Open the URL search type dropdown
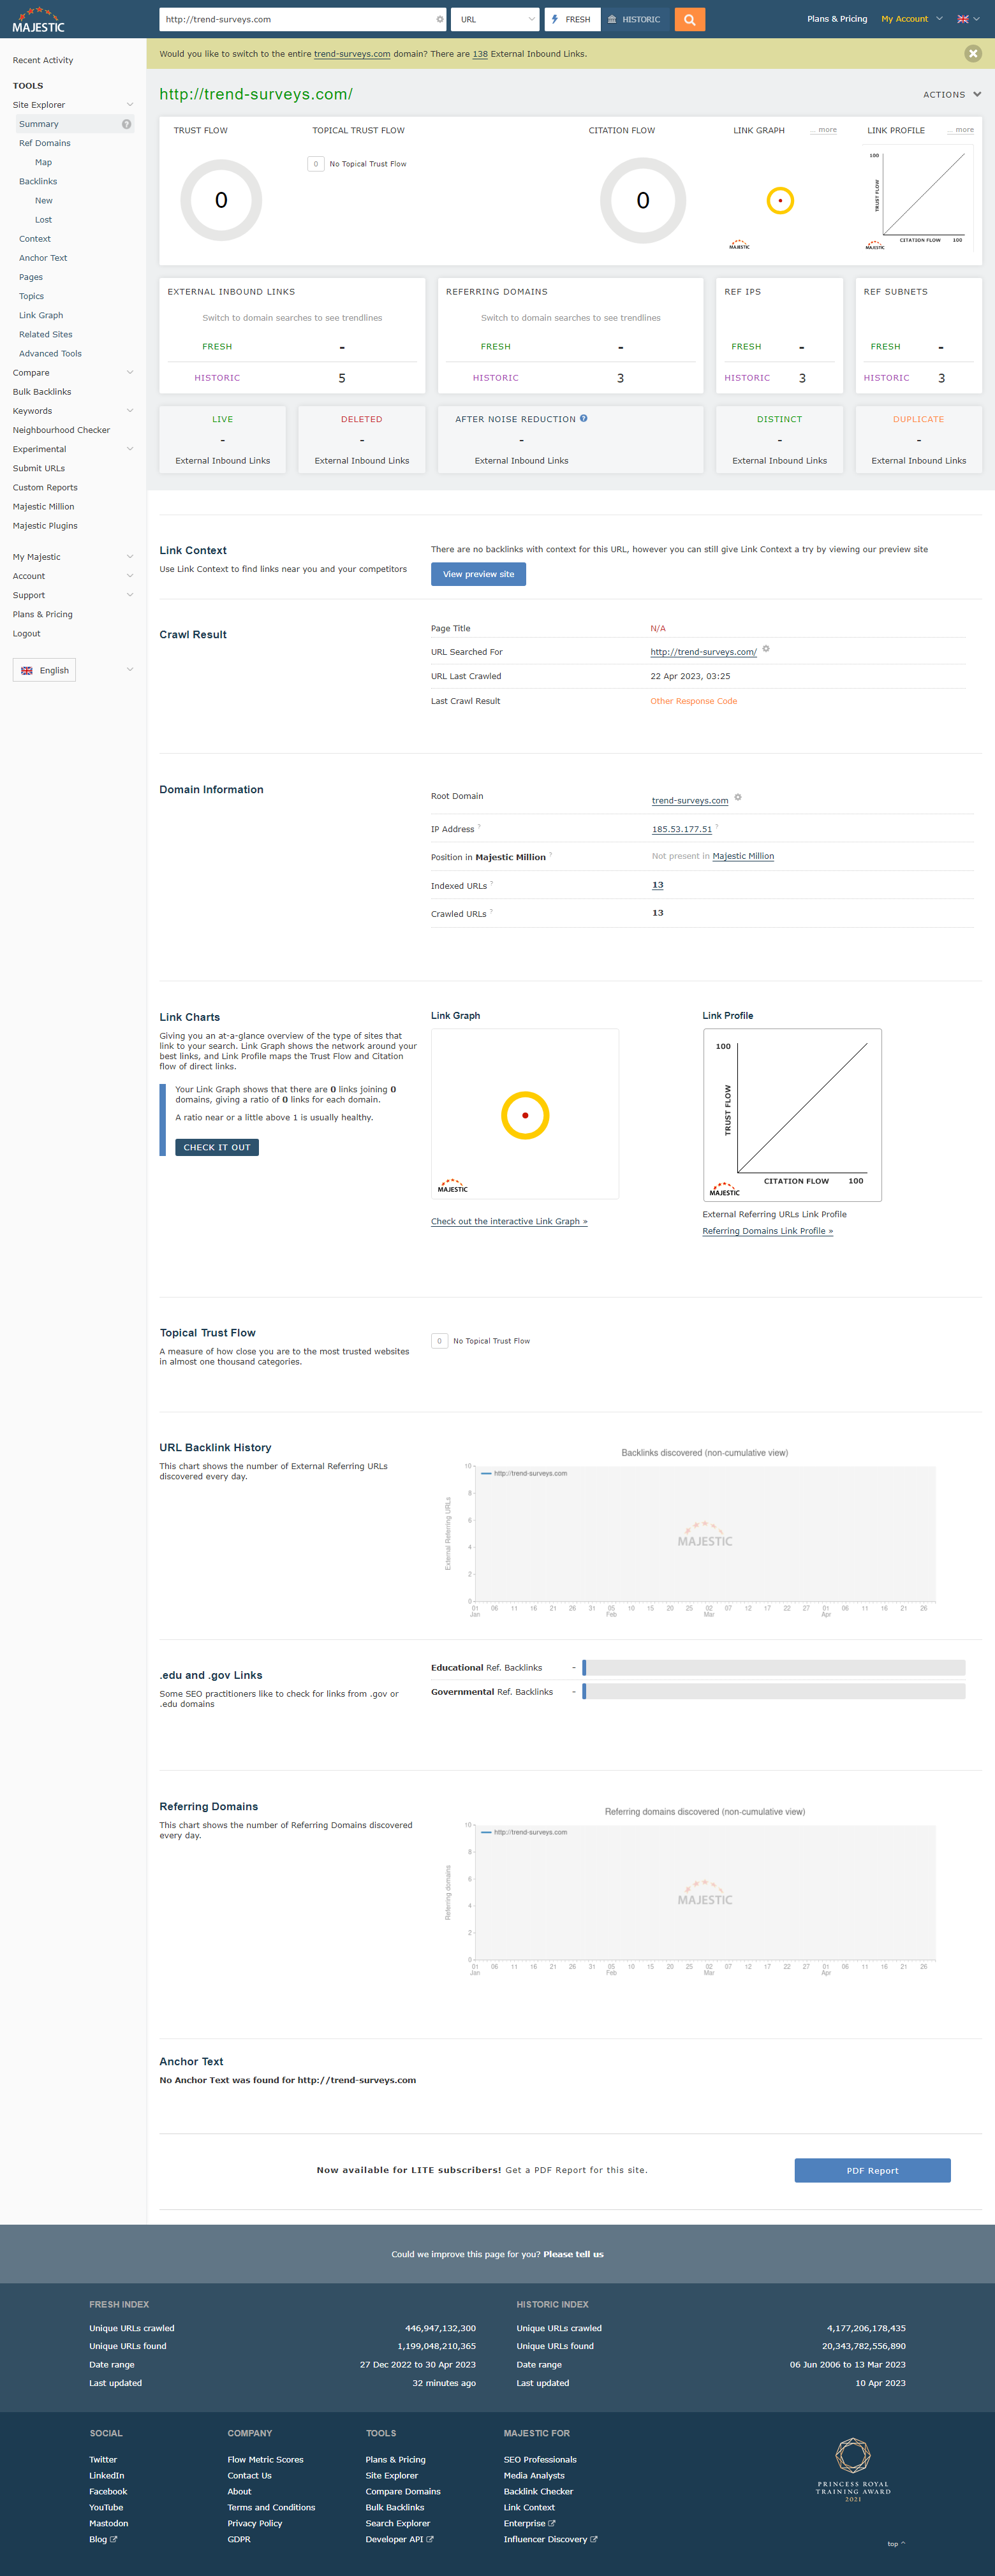 point(495,19)
